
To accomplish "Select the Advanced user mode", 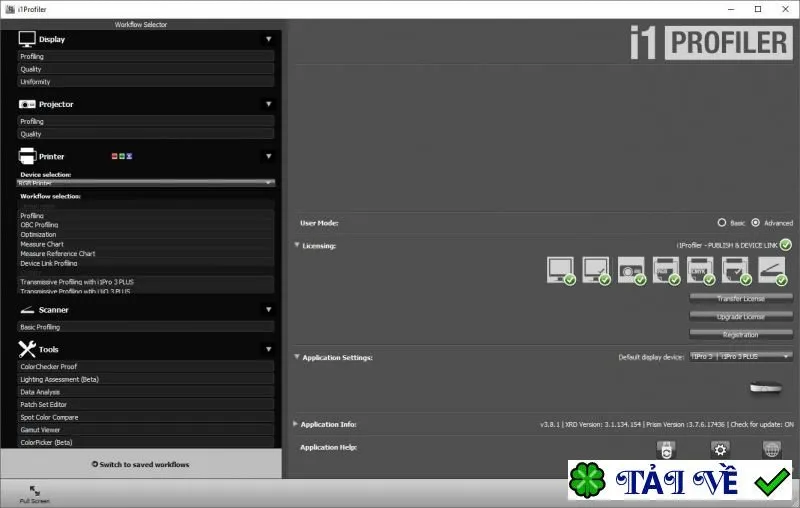I will point(756,223).
